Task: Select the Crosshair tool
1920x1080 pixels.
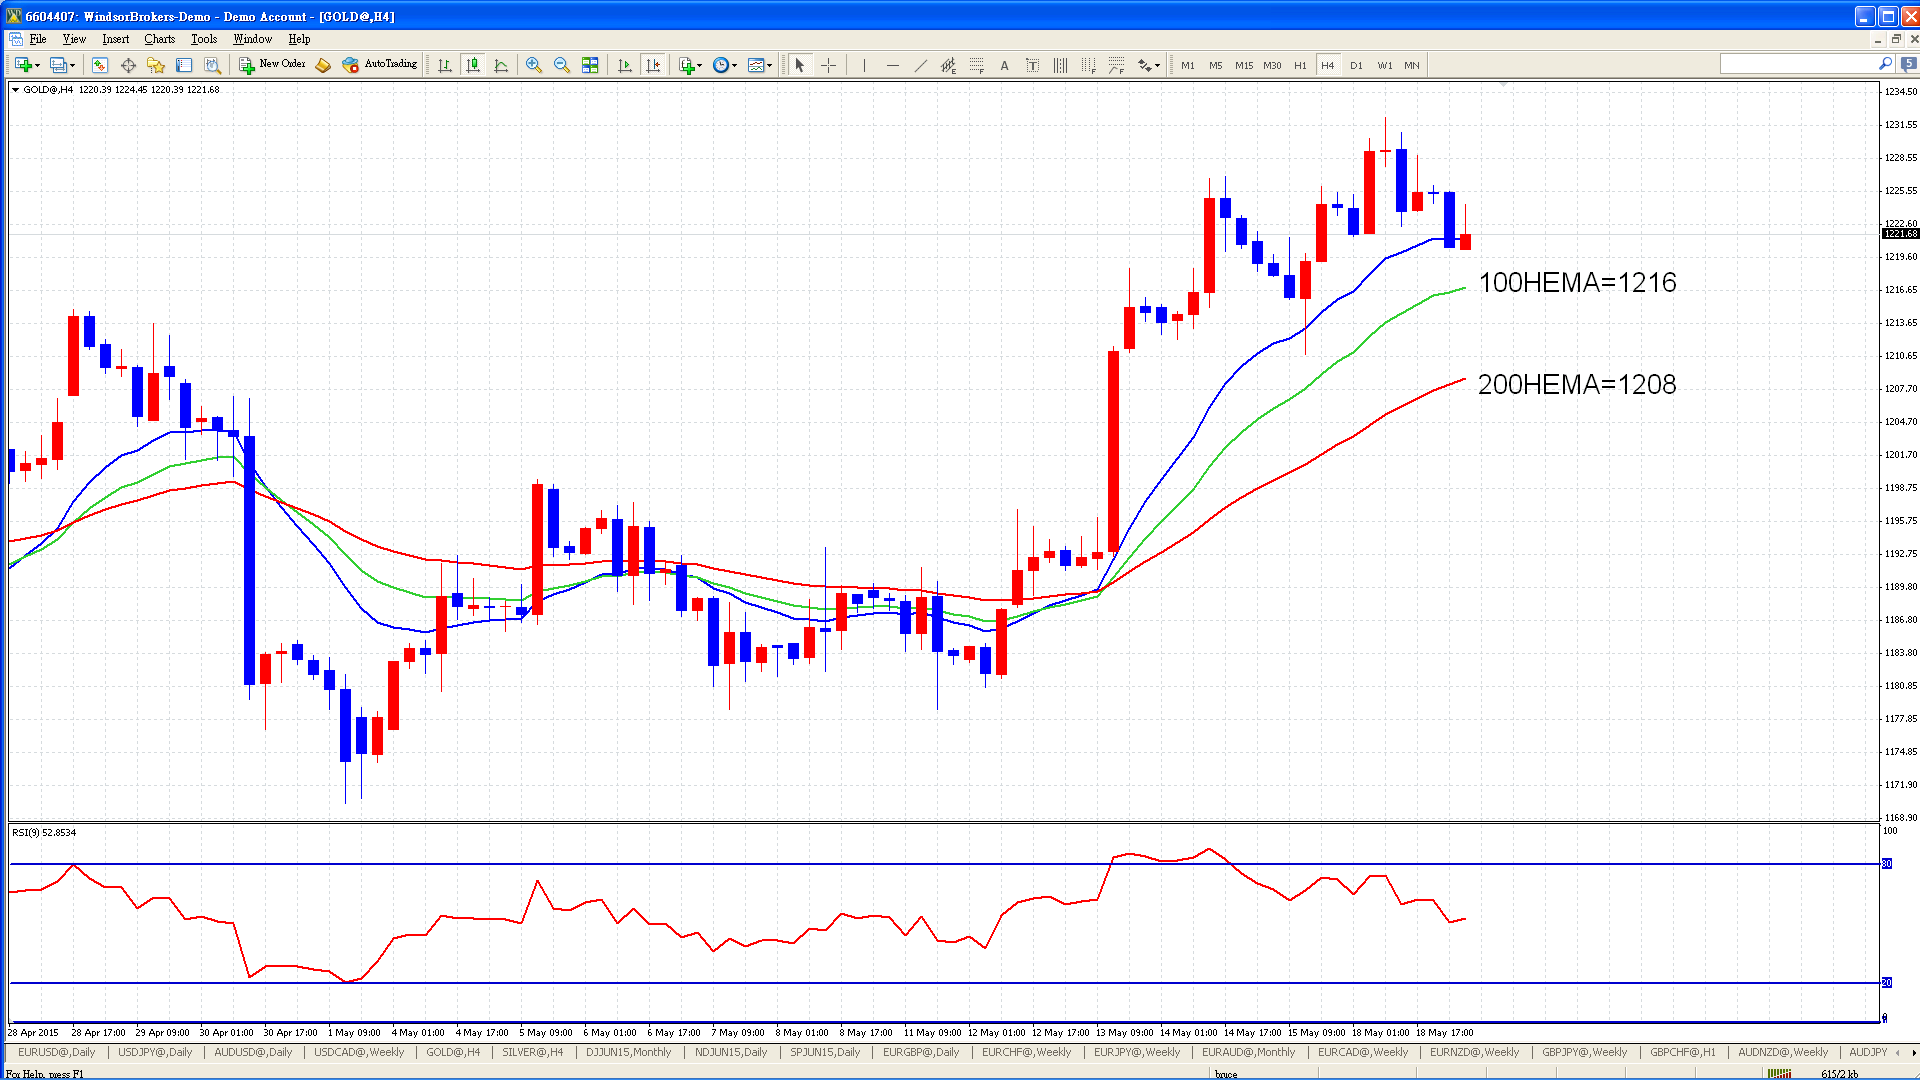Action: [828, 65]
